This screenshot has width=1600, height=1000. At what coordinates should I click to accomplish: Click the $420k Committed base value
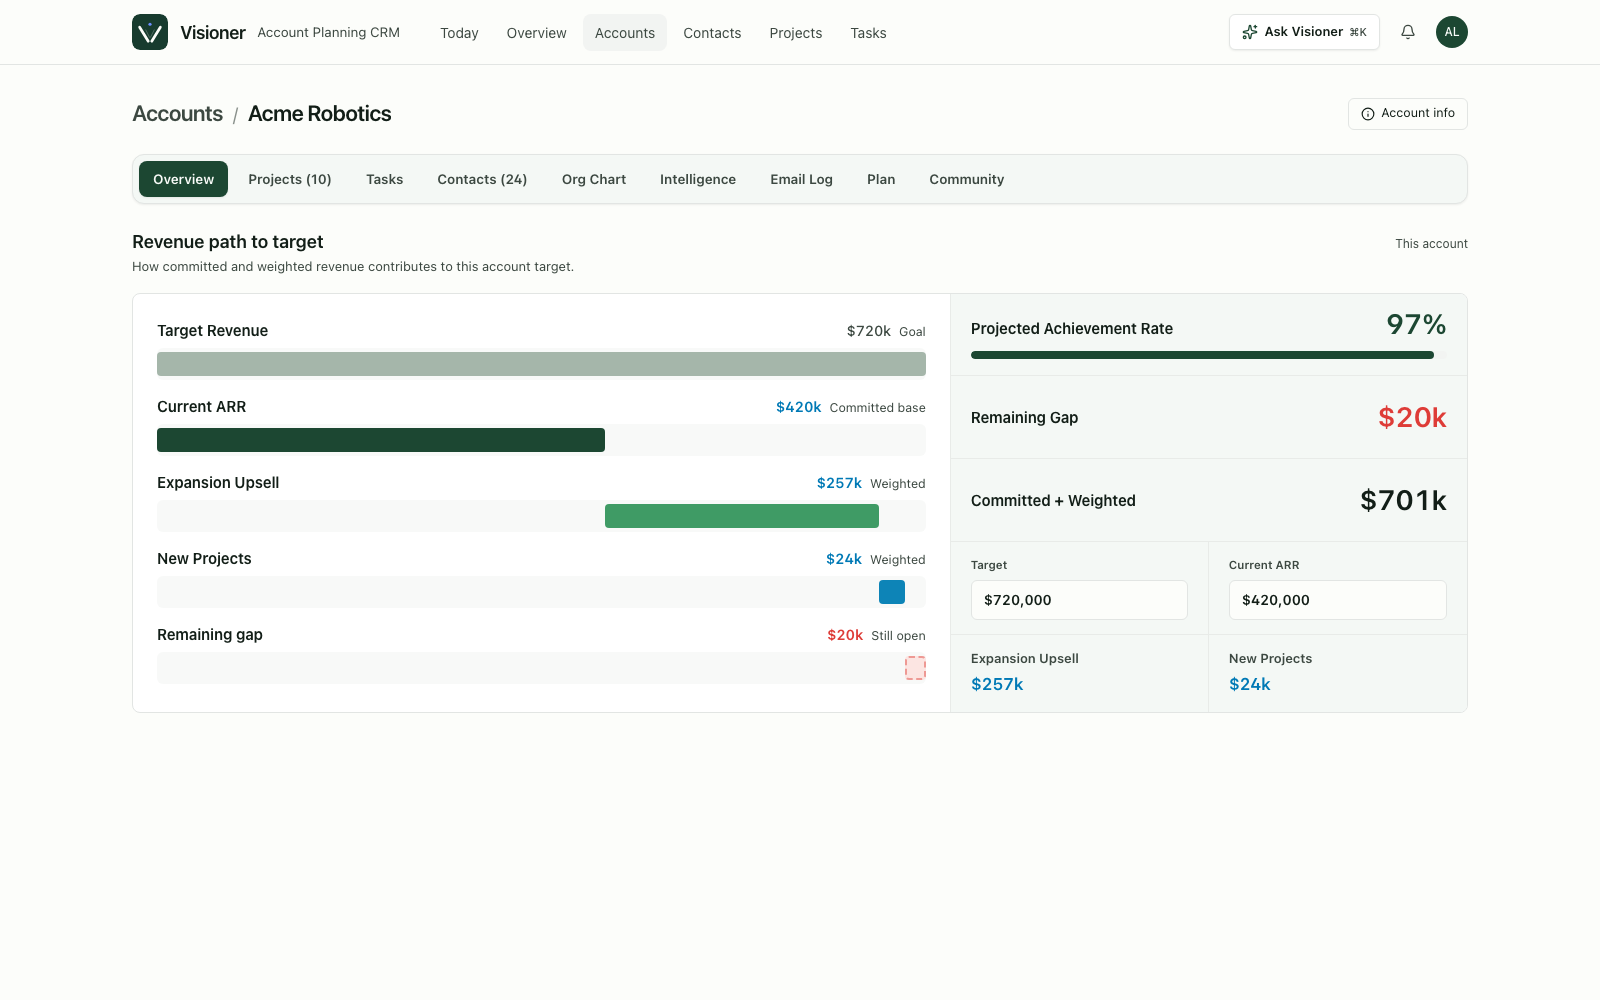tap(798, 407)
